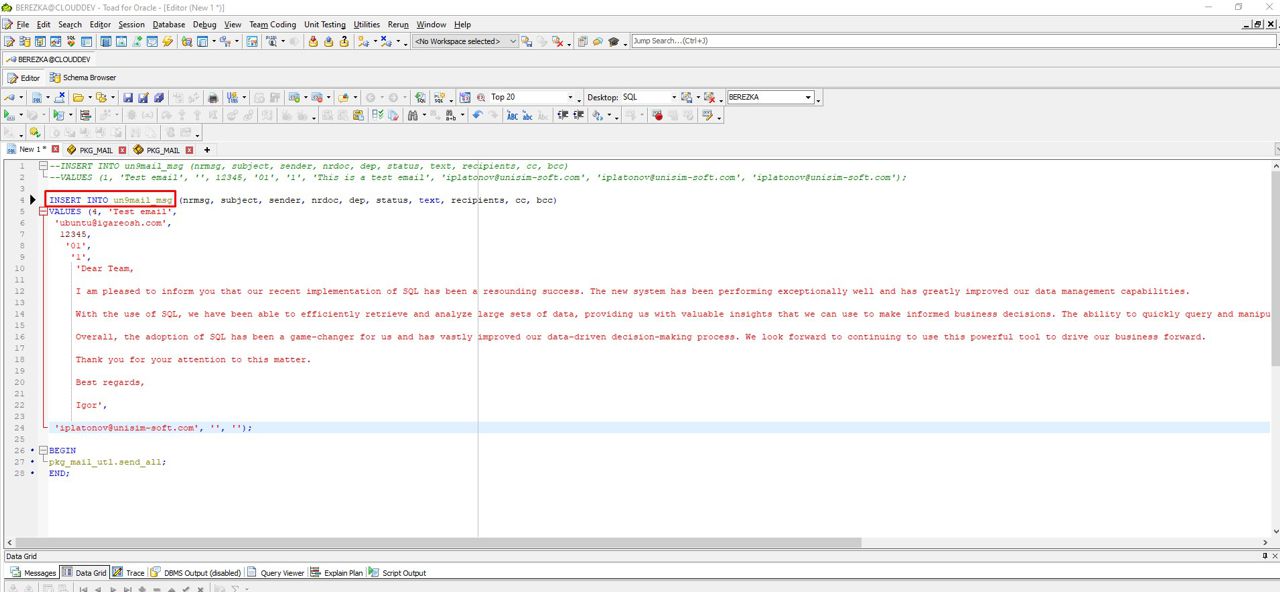Click the lightning bolt icon in main toolbar

[168, 41]
